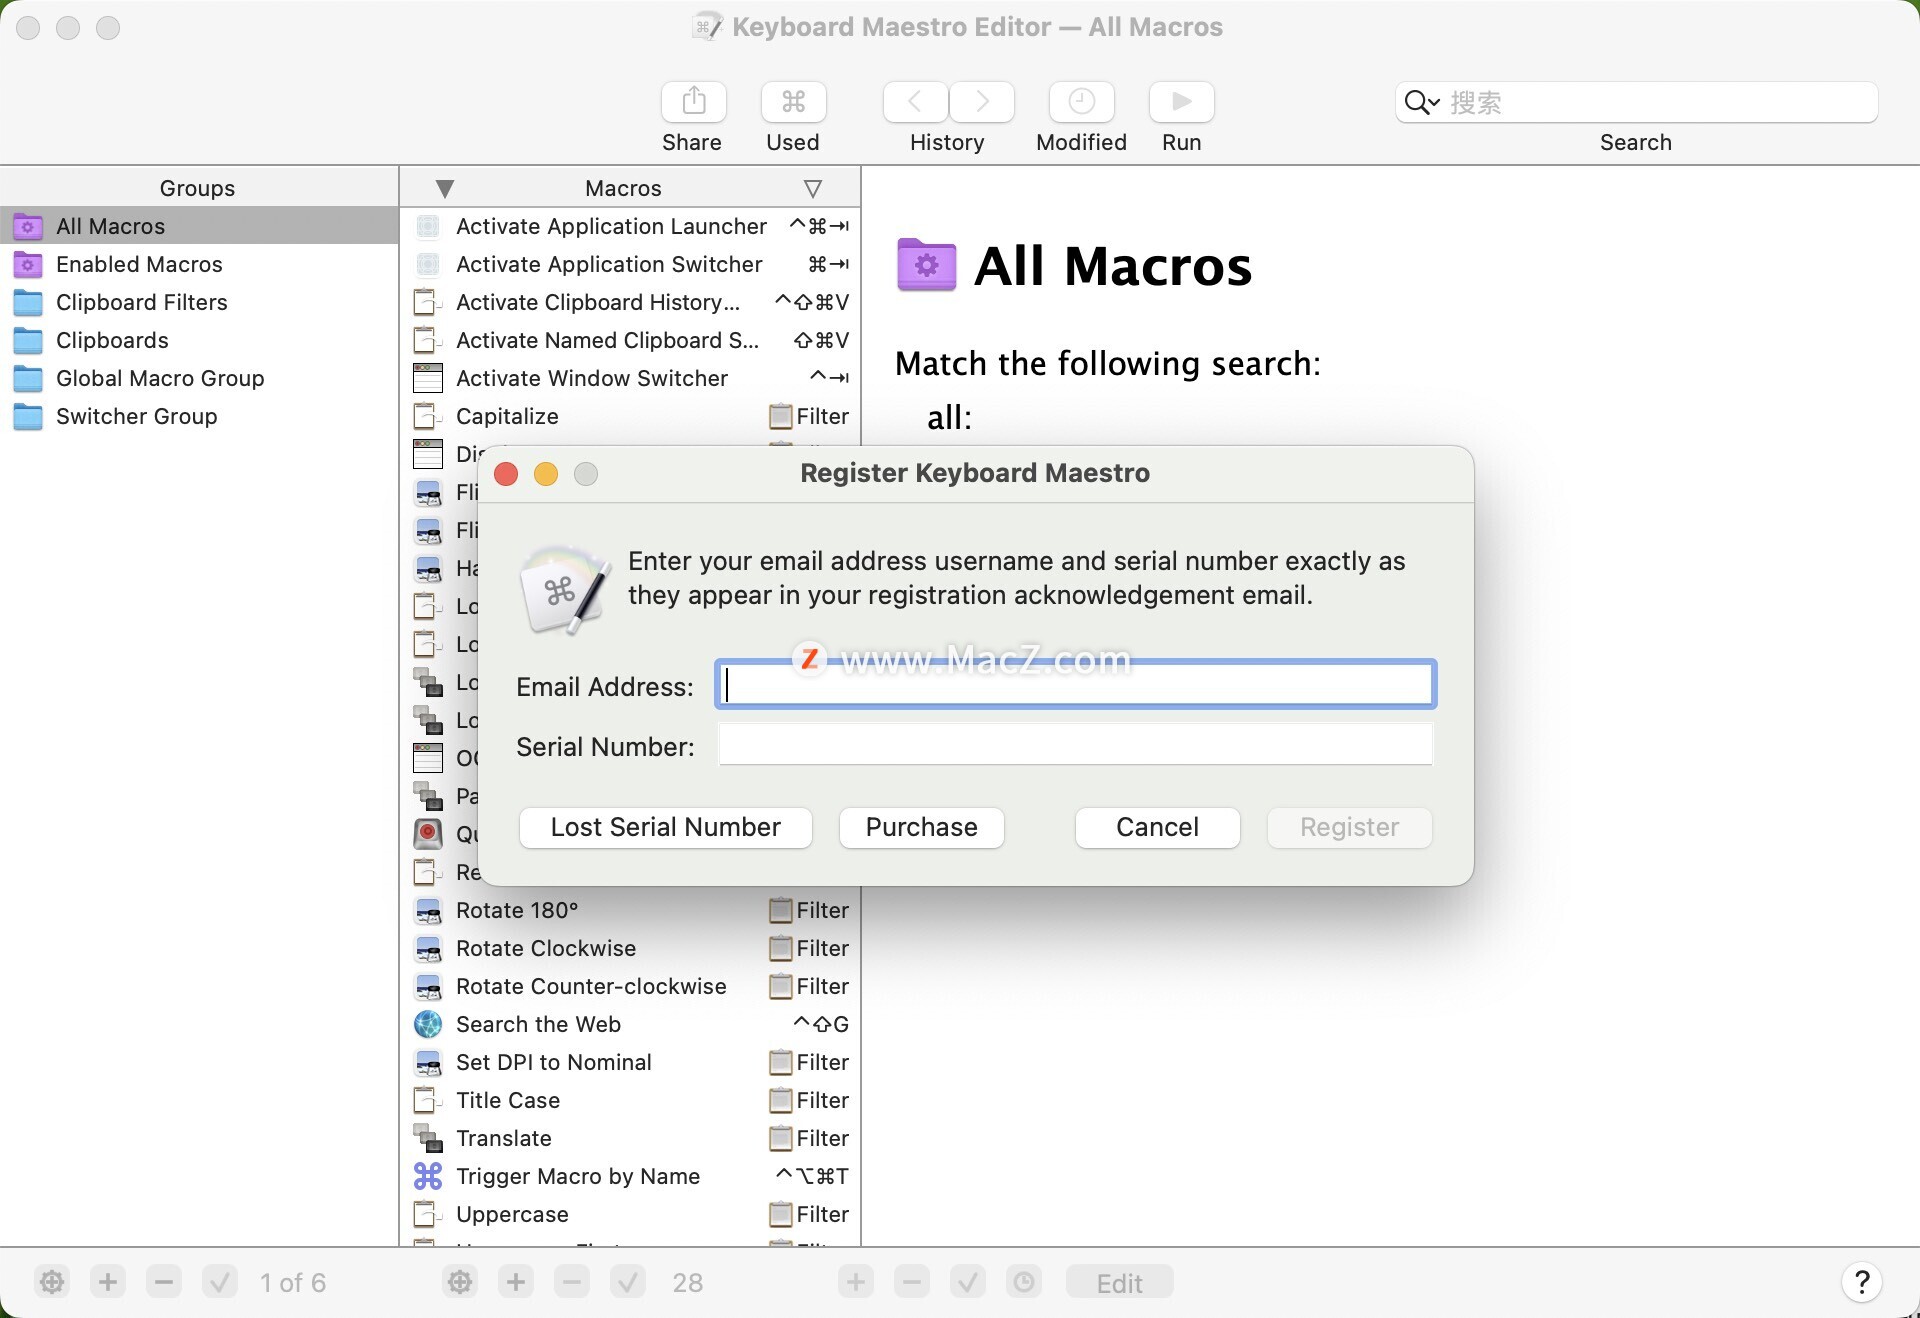Image resolution: width=1920 pixels, height=1318 pixels.
Task: Click the Share toolbar icon
Action: click(693, 102)
